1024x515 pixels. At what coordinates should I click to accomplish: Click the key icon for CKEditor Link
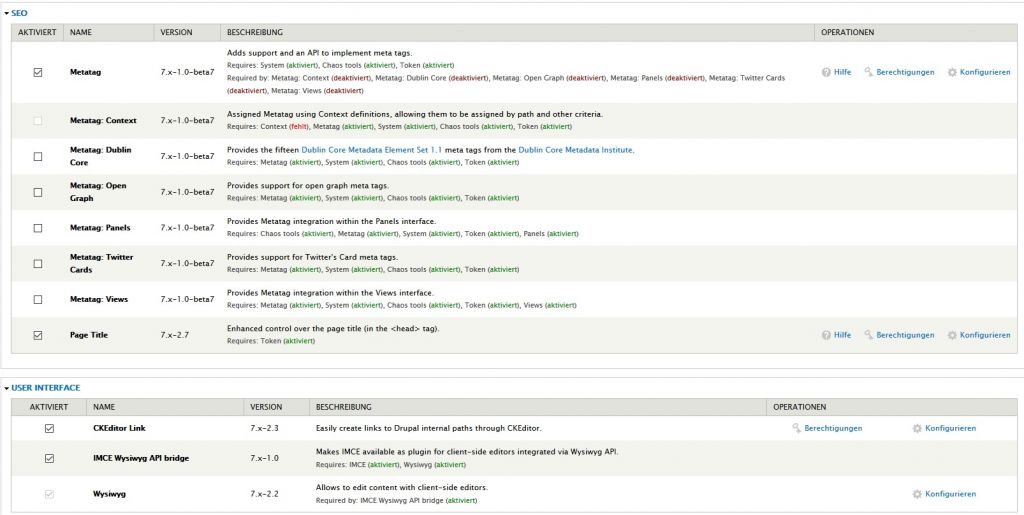(797, 428)
